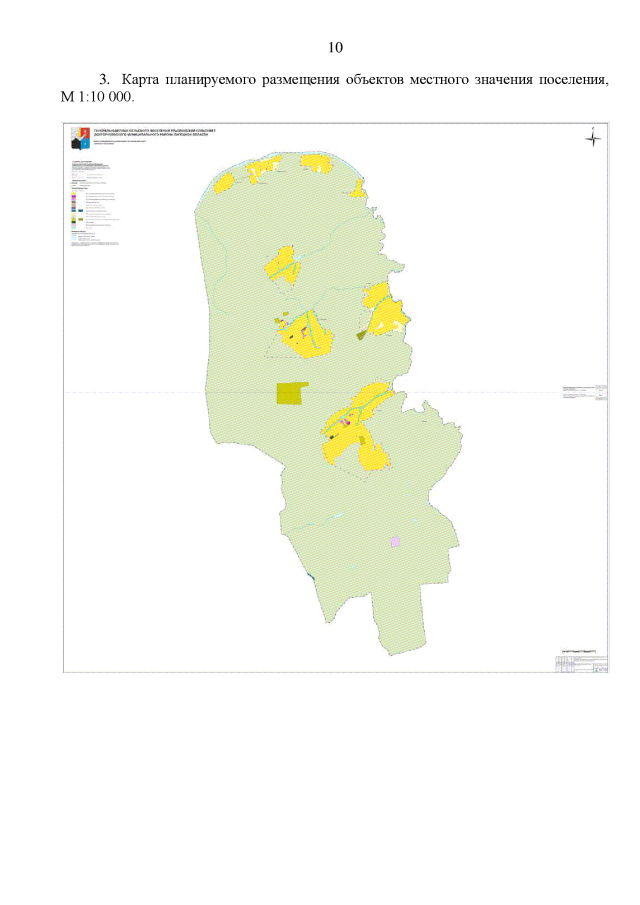Click the blue sliver on southwestern border

tap(313, 577)
